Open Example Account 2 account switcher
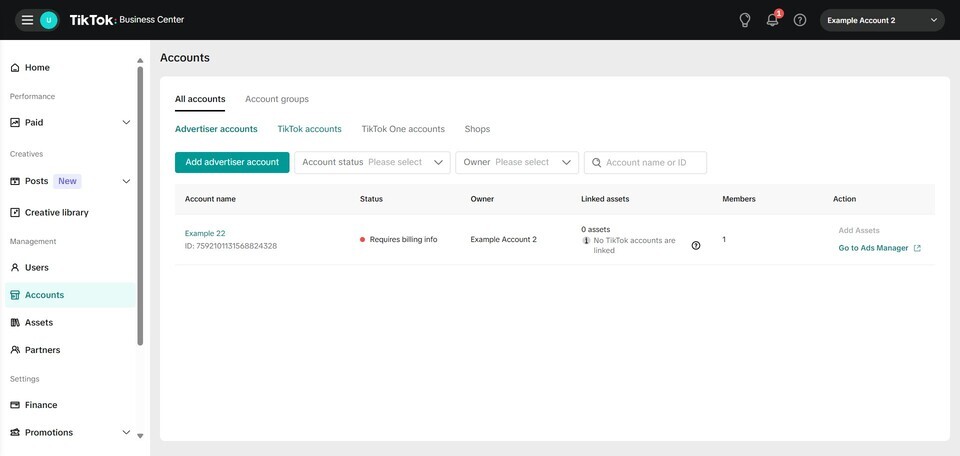The height and width of the screenshot is (456, 960). coord(882,20)
